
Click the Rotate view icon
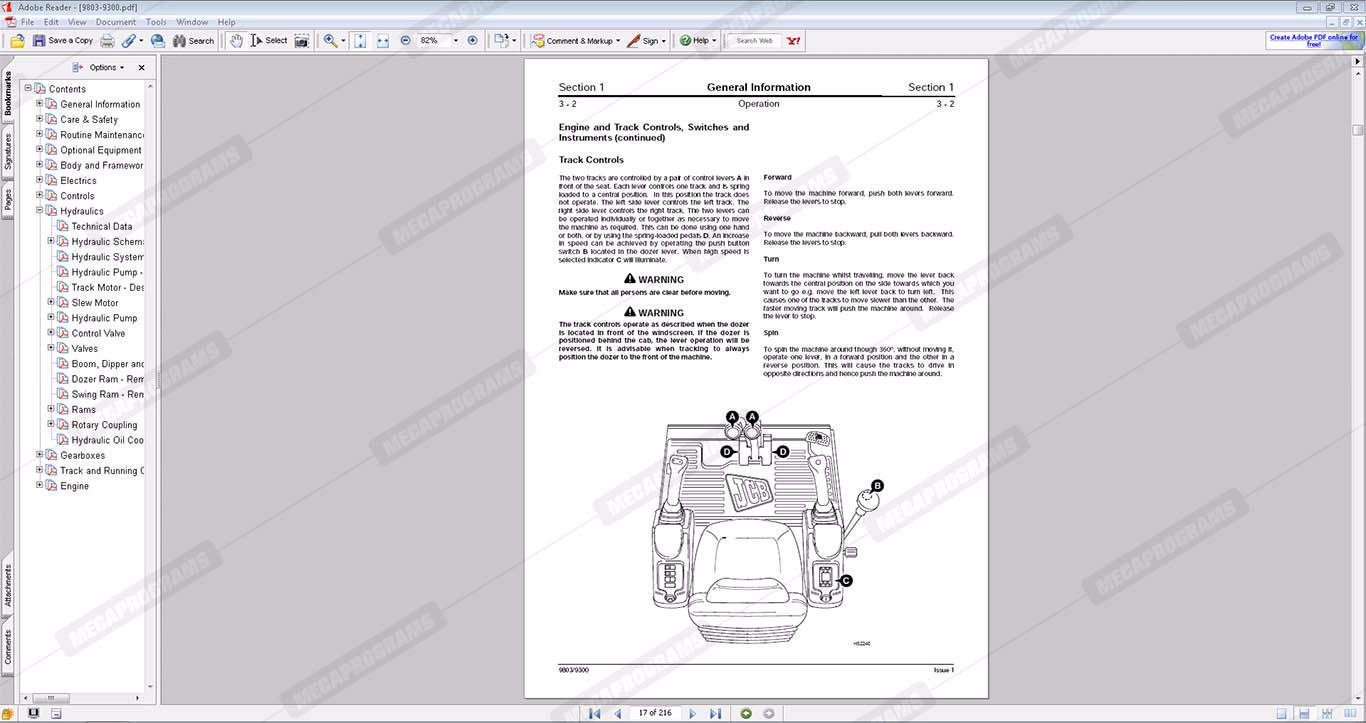pos(504,41)
